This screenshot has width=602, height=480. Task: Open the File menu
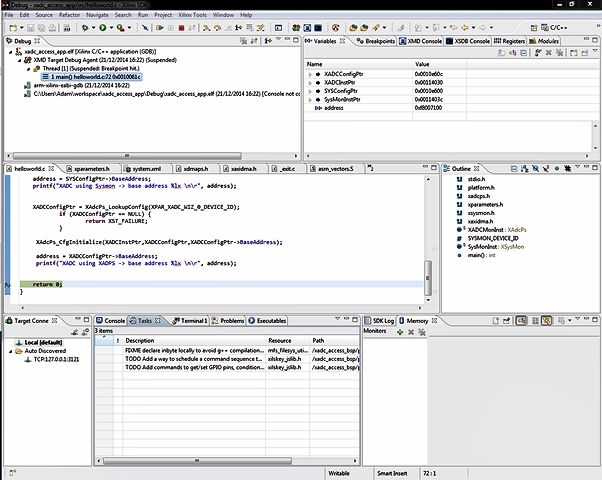coord(8,15)
